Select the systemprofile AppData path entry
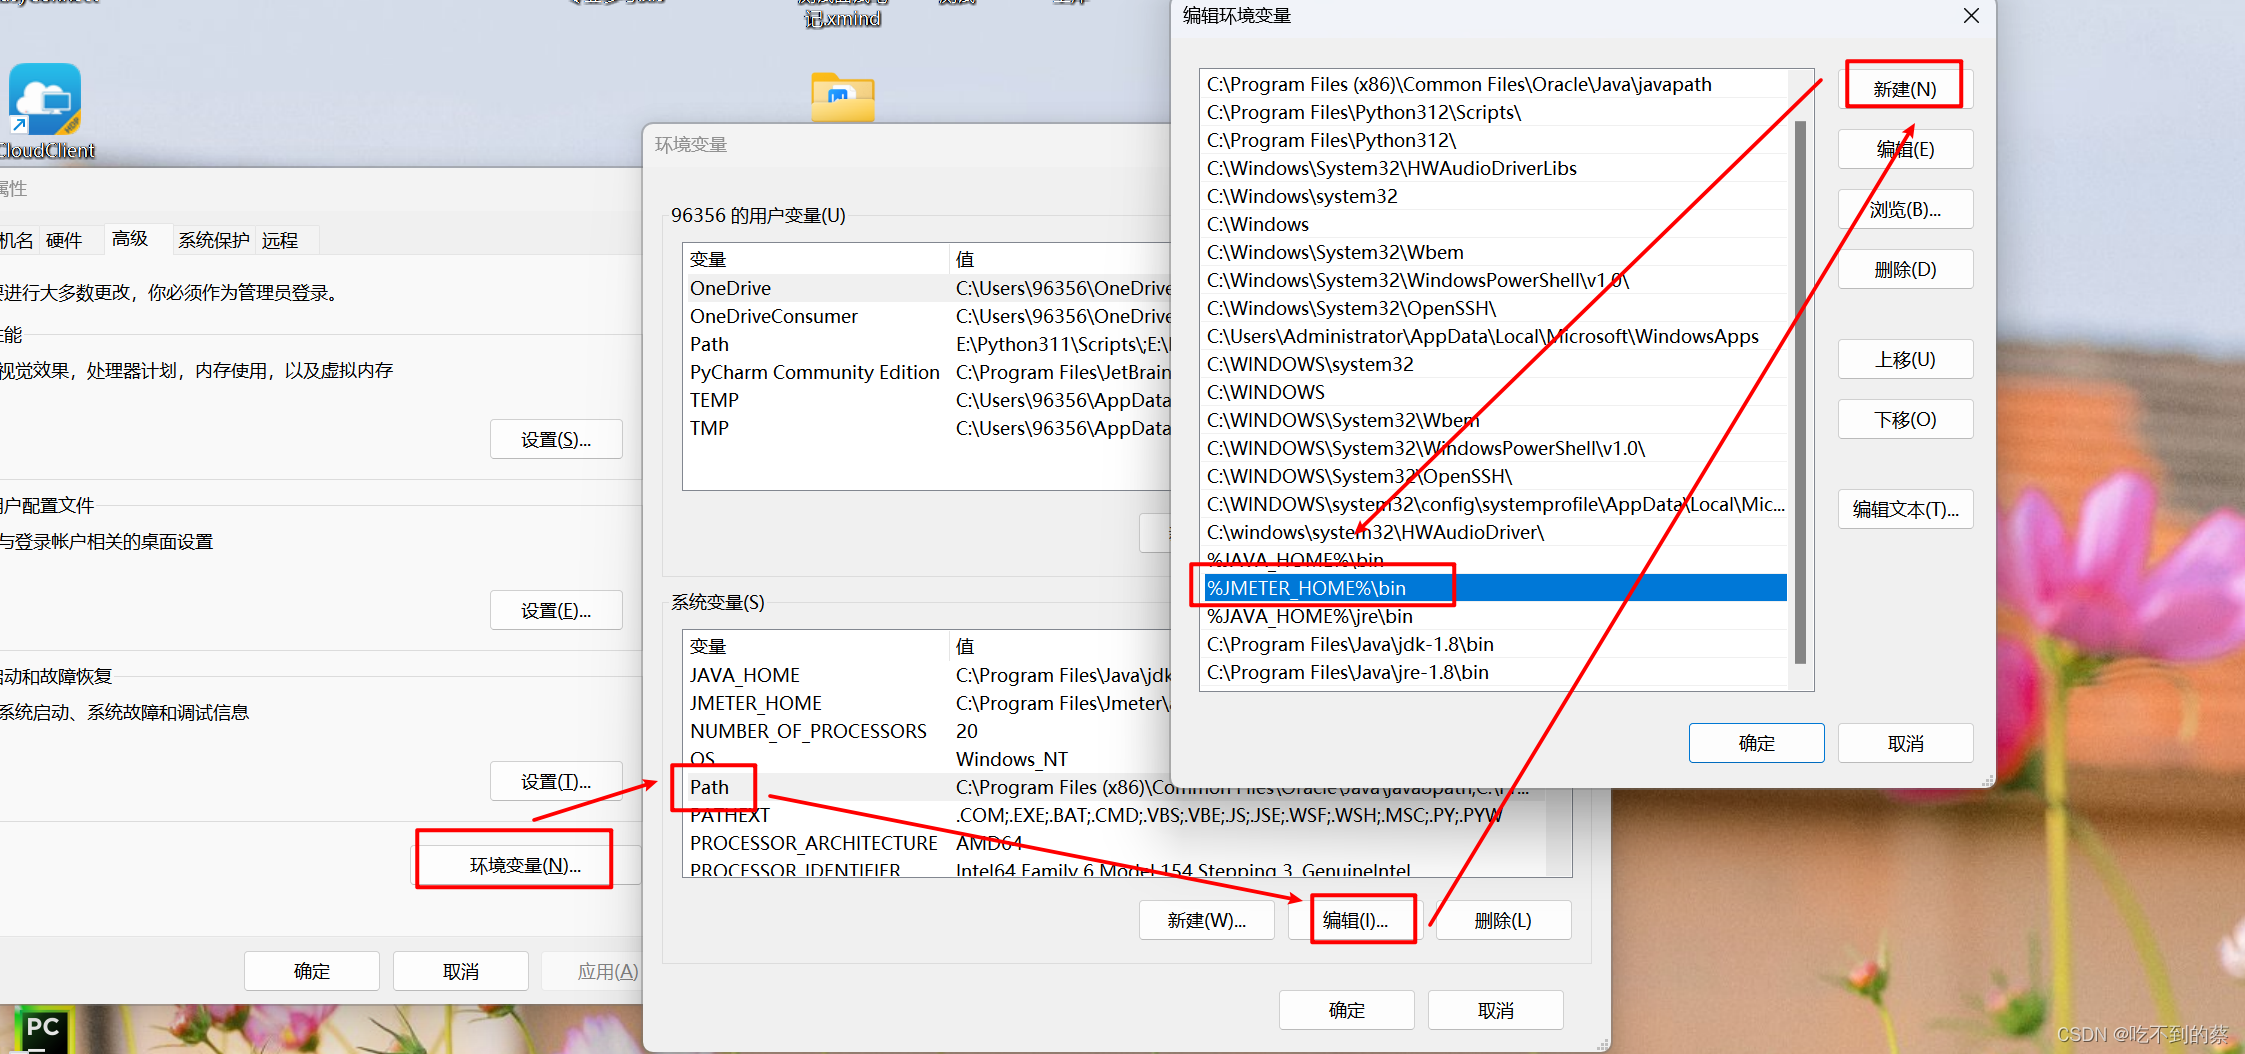This screenshot has height=1054, width=2245. [x=1496, y=504]
